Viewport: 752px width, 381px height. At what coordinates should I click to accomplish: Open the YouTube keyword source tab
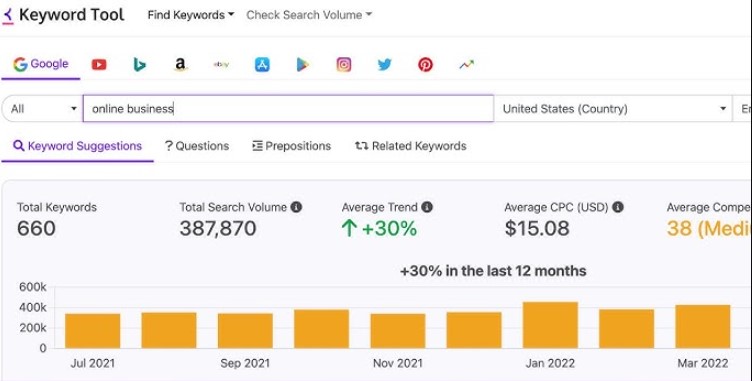99,64
